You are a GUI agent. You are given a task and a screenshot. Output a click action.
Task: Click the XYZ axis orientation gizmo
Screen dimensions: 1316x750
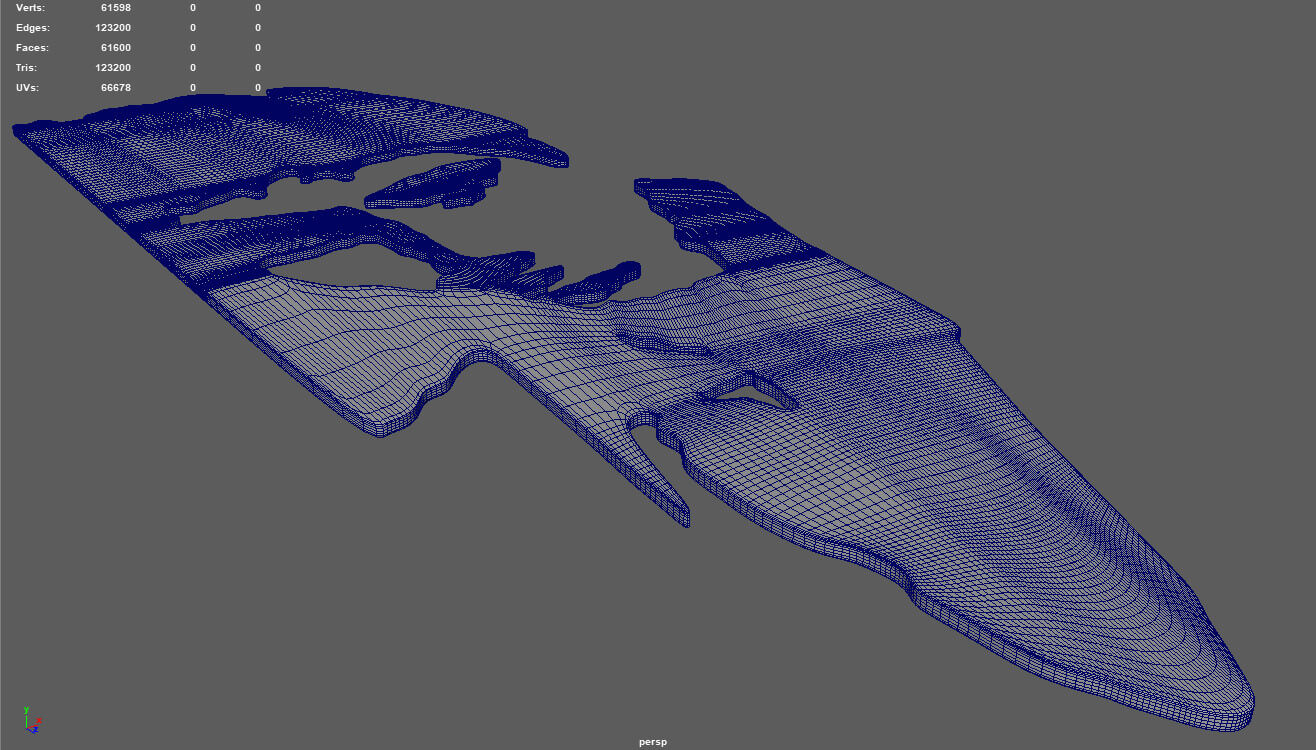30,720
